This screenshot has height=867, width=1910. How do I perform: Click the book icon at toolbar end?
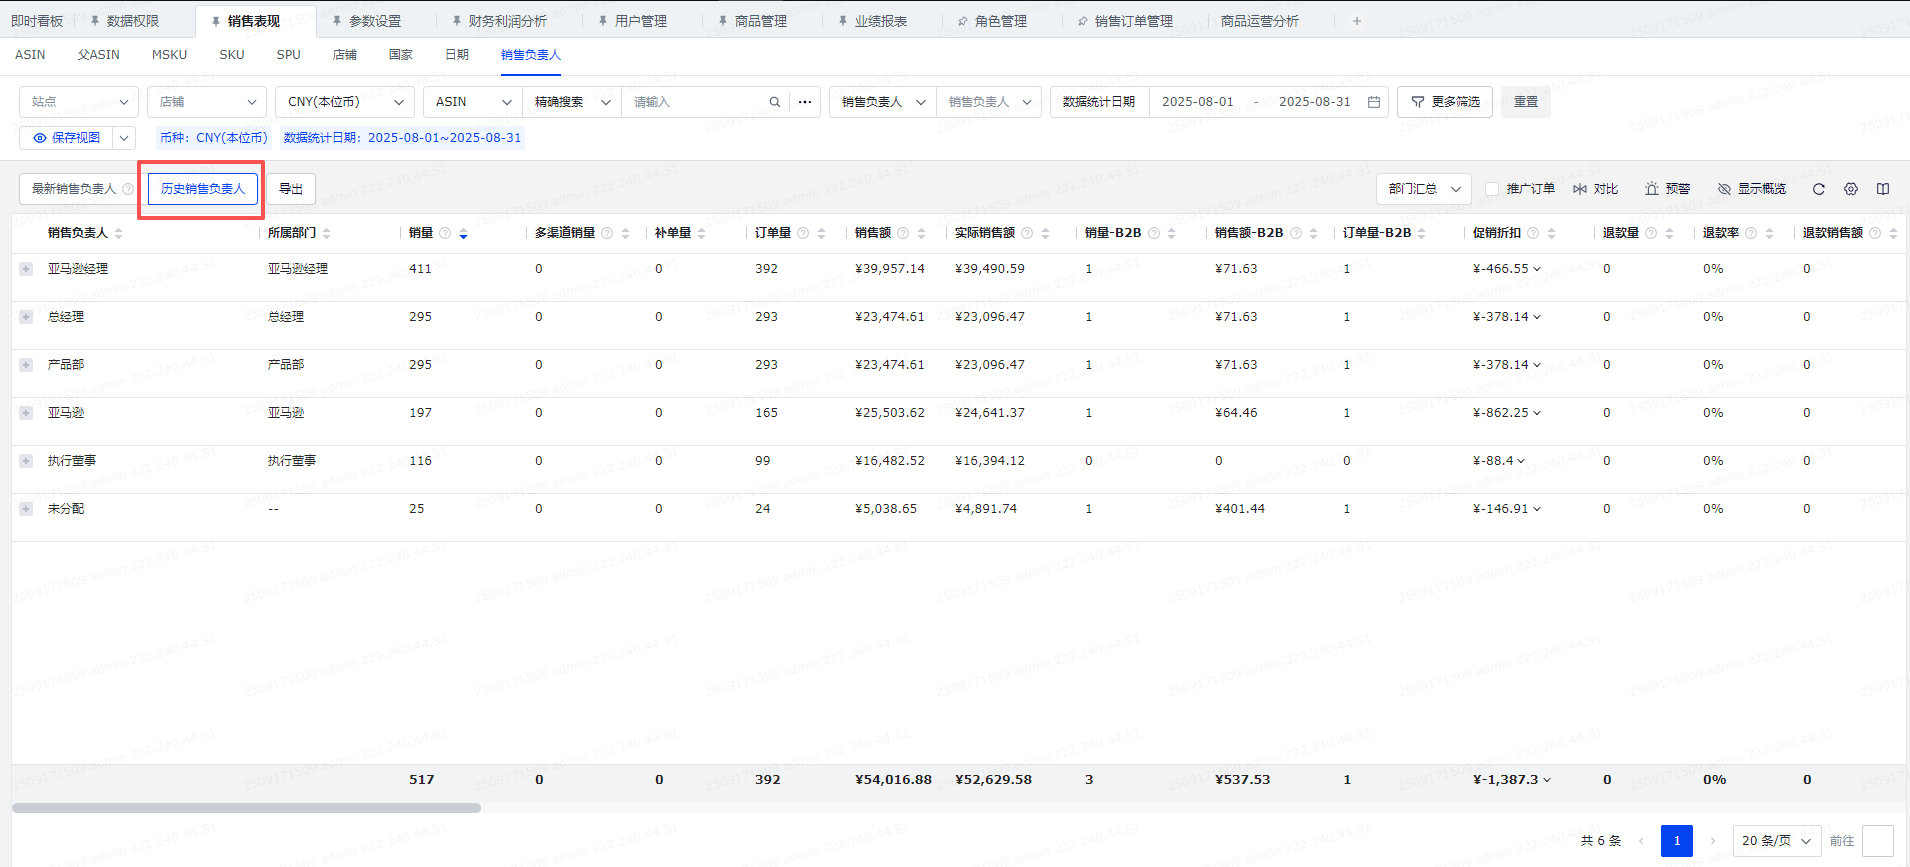click(1883, 189)
